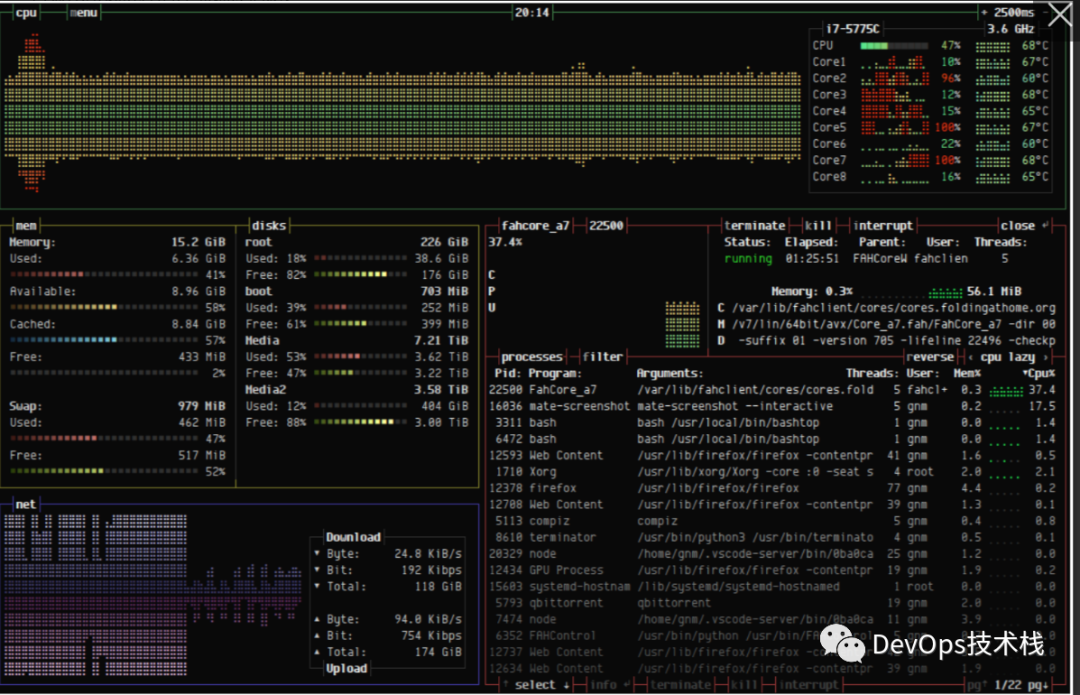Click the Pid: column header

point(508,373)
